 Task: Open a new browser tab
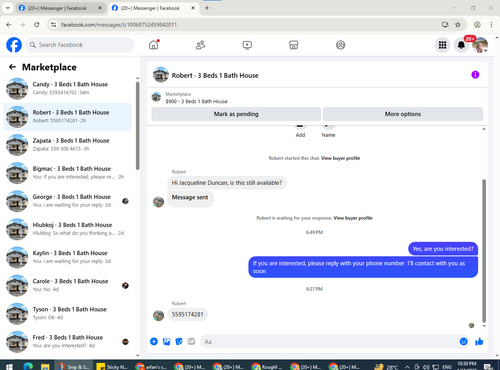click(207, 8)
